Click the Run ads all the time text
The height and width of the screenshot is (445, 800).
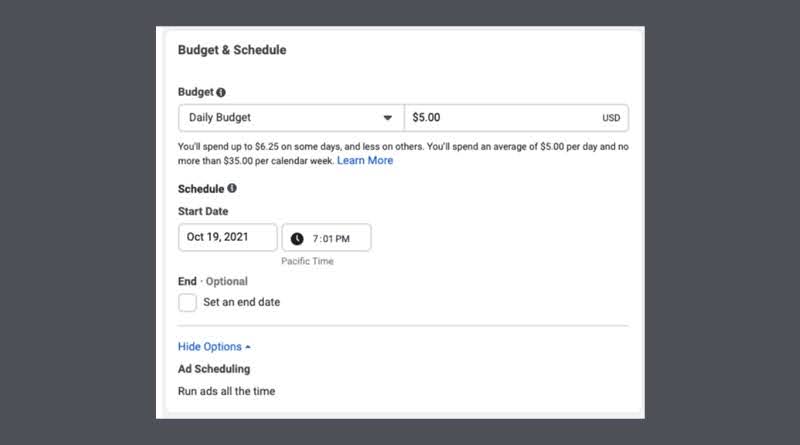[x=227, y=391]
